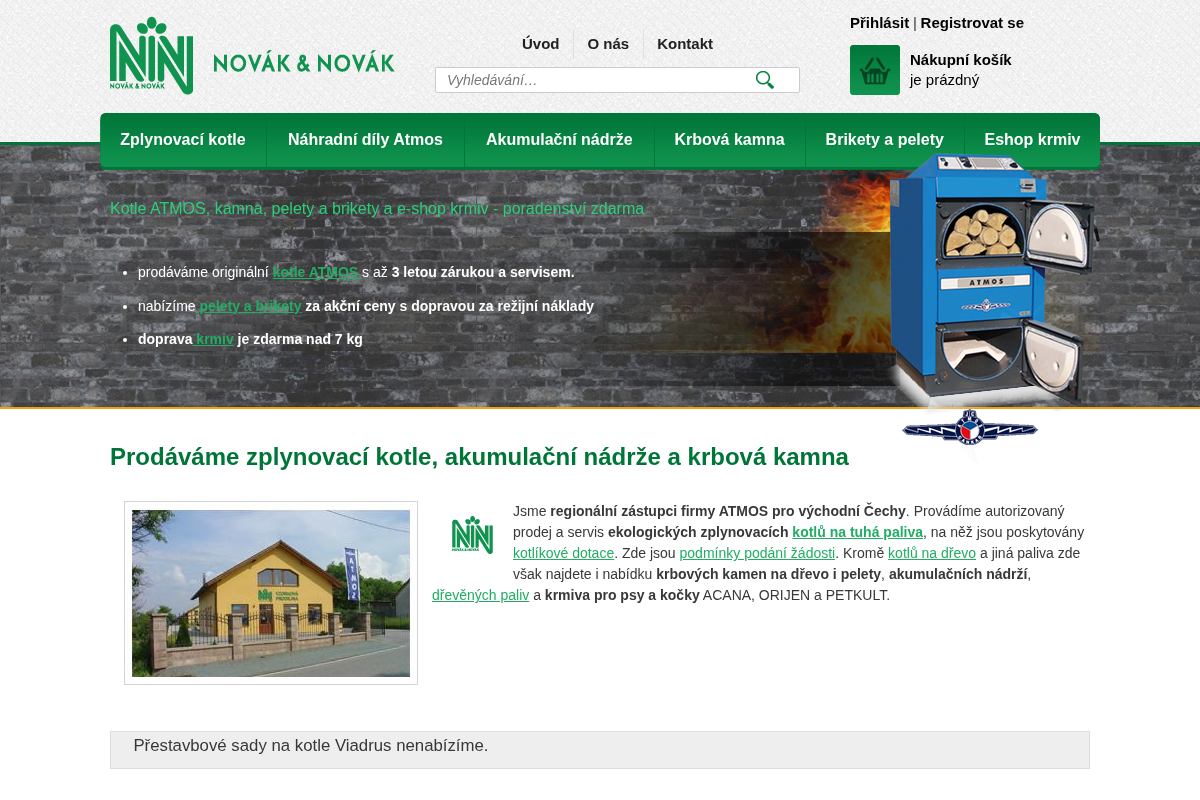Open the Eshop krmiv category
The height and width of the screenshot is (800, 1200).
coord(1032,140)
